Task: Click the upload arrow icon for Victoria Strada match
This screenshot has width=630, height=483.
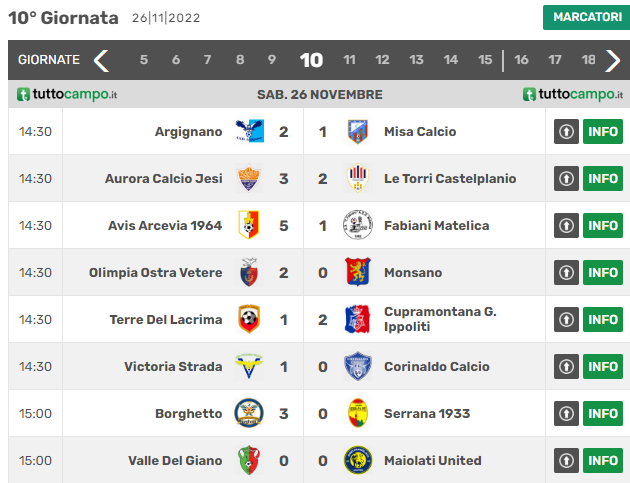Action: tap(566, 366)
